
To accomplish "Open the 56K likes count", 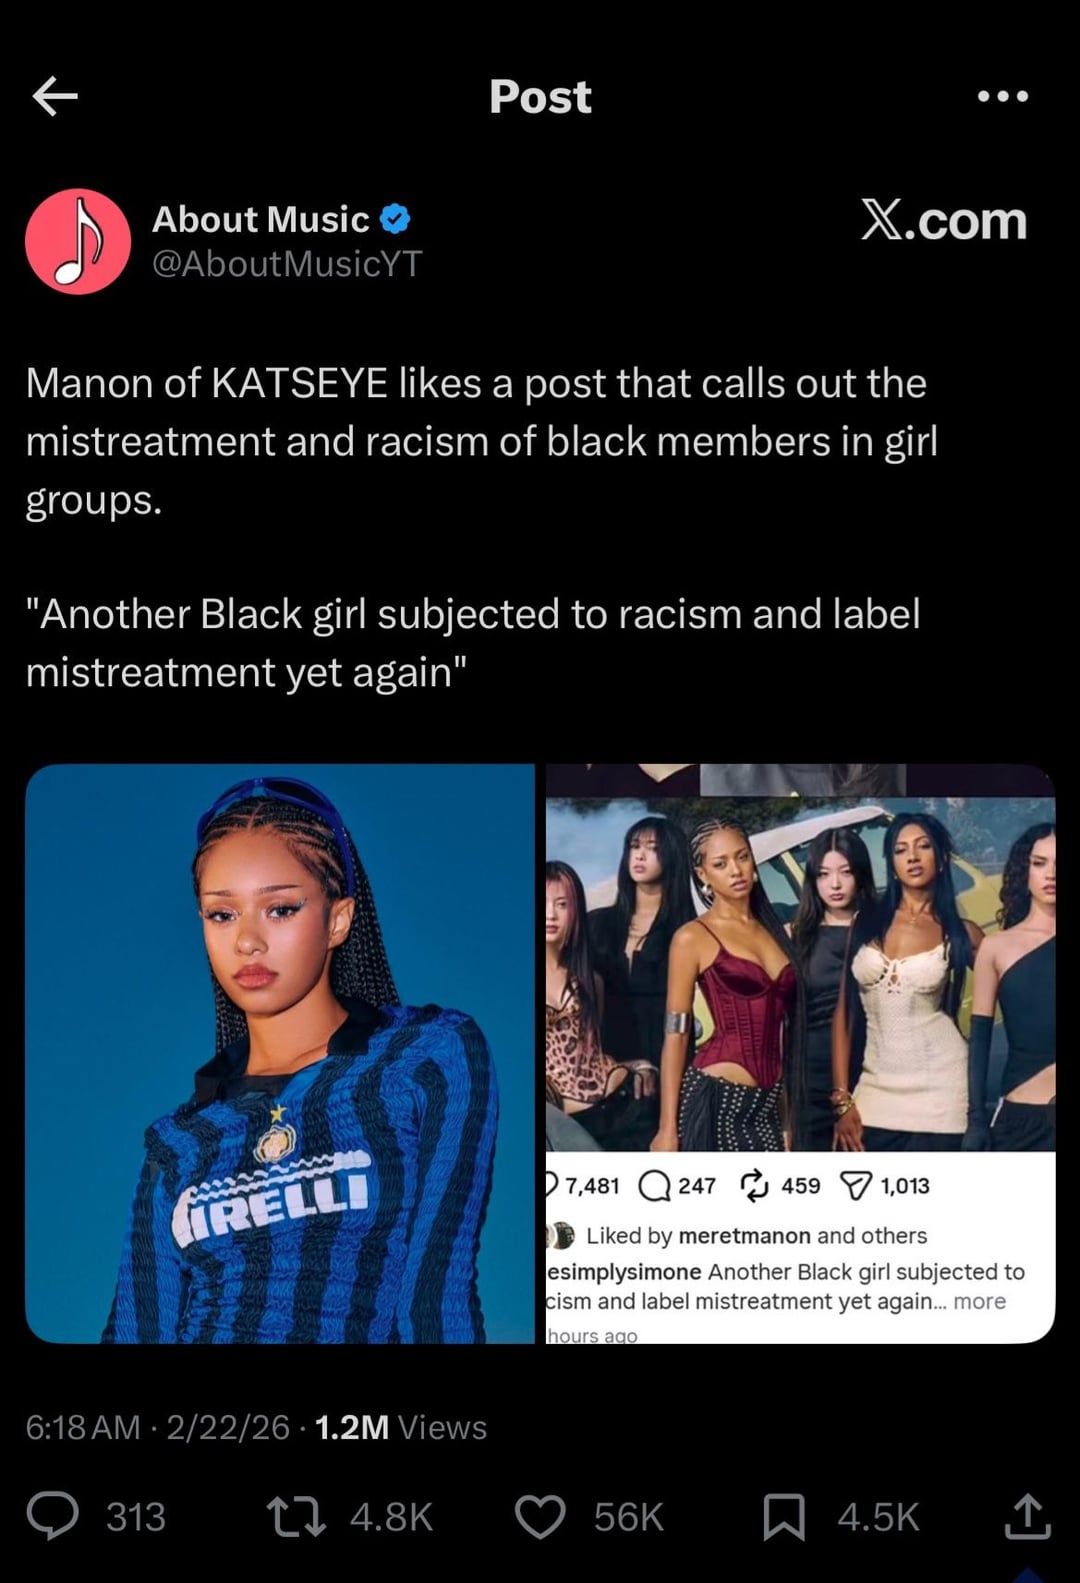I will click(x=628, y=1517).
